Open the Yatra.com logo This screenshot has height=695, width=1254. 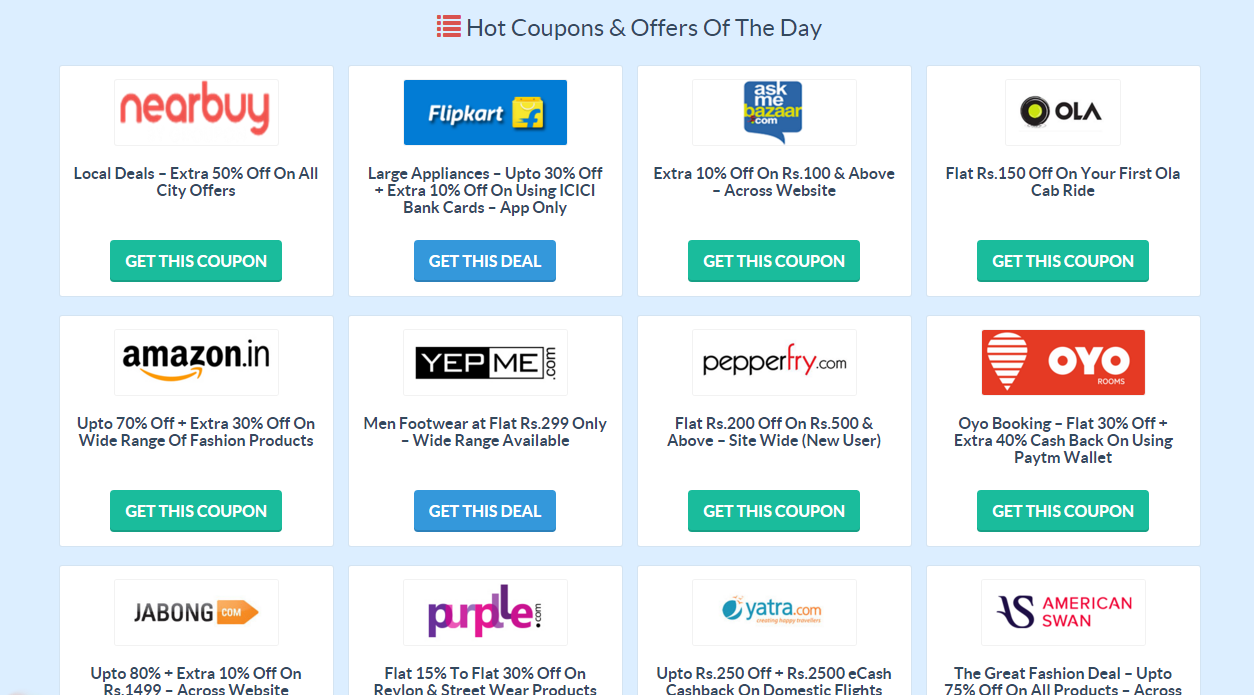coord(774,612)
